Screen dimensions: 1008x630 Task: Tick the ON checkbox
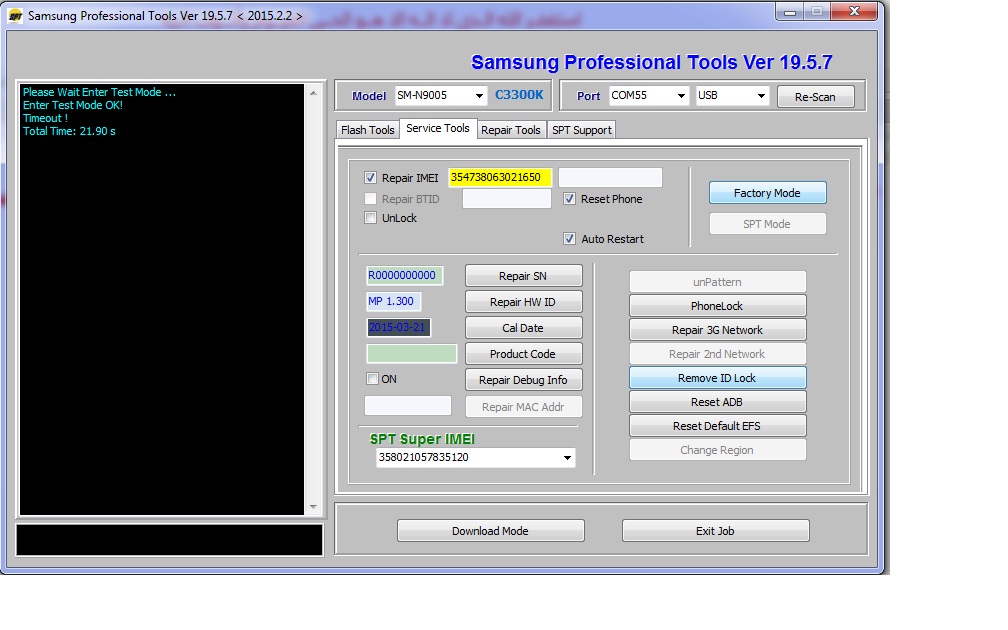372,379
